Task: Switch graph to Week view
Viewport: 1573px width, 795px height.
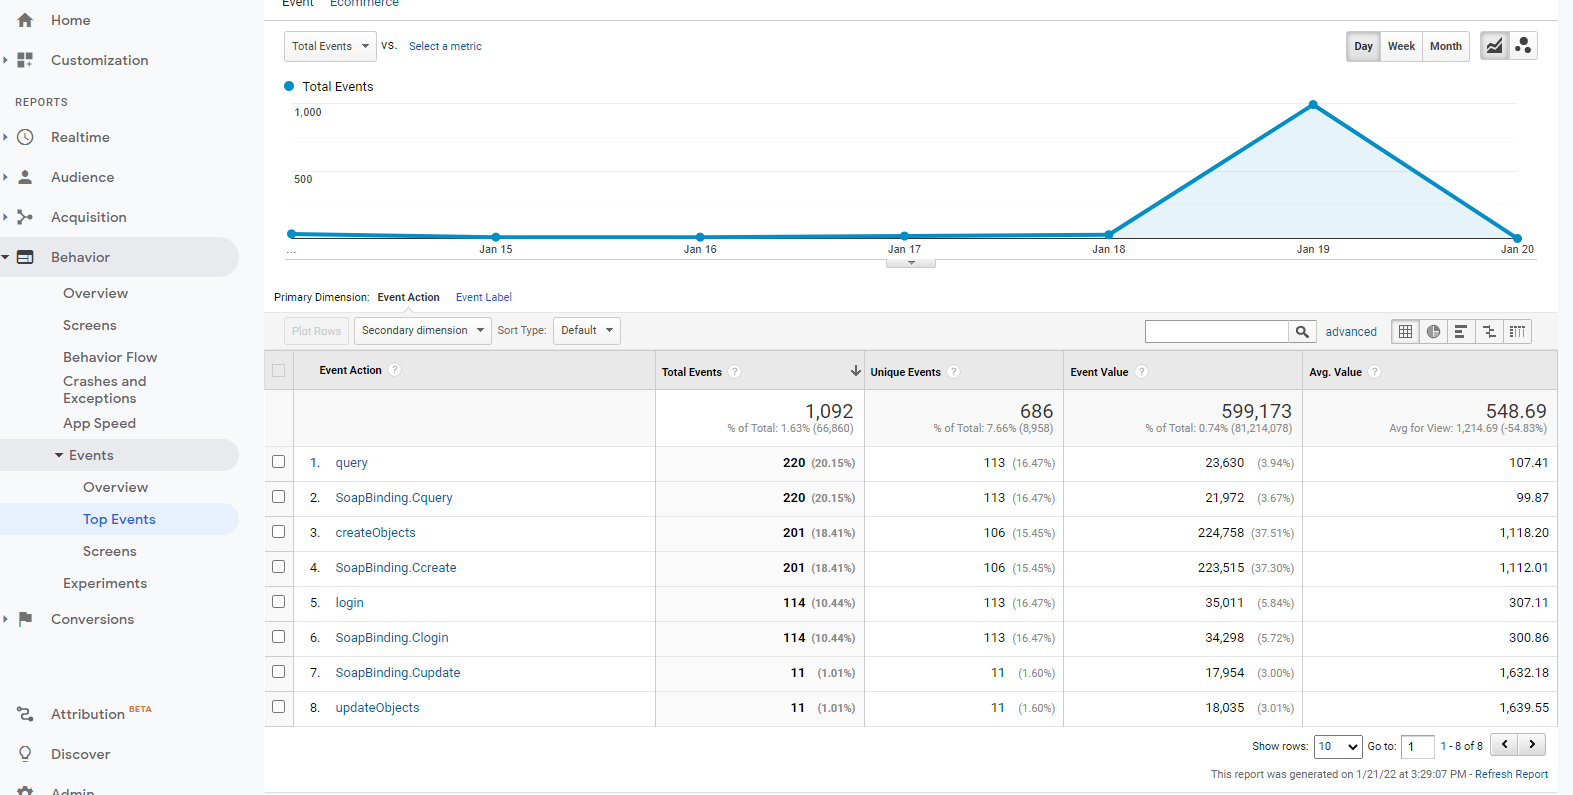Action: click(x=1401, y=46)
